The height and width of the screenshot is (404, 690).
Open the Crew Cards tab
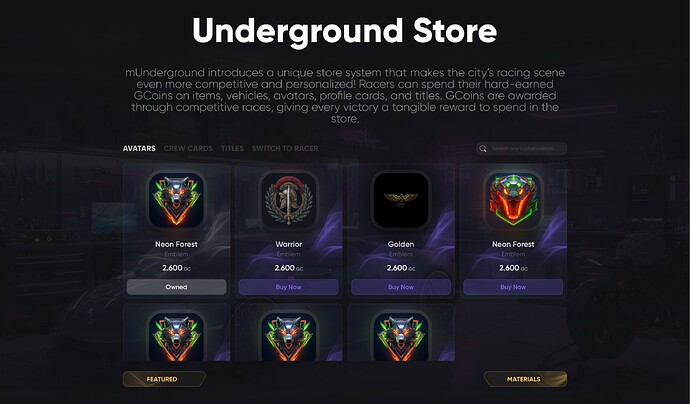point(188,148)
